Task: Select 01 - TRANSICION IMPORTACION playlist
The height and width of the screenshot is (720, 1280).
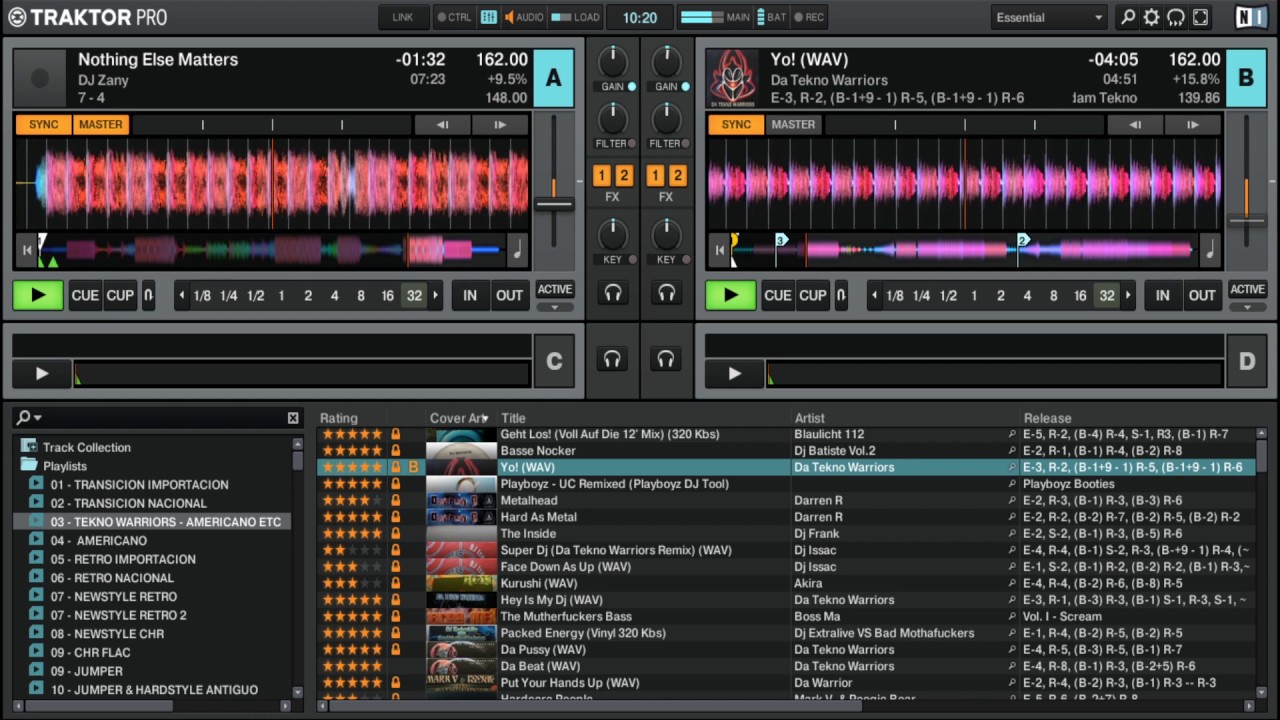Action: [x=139, y=485]
